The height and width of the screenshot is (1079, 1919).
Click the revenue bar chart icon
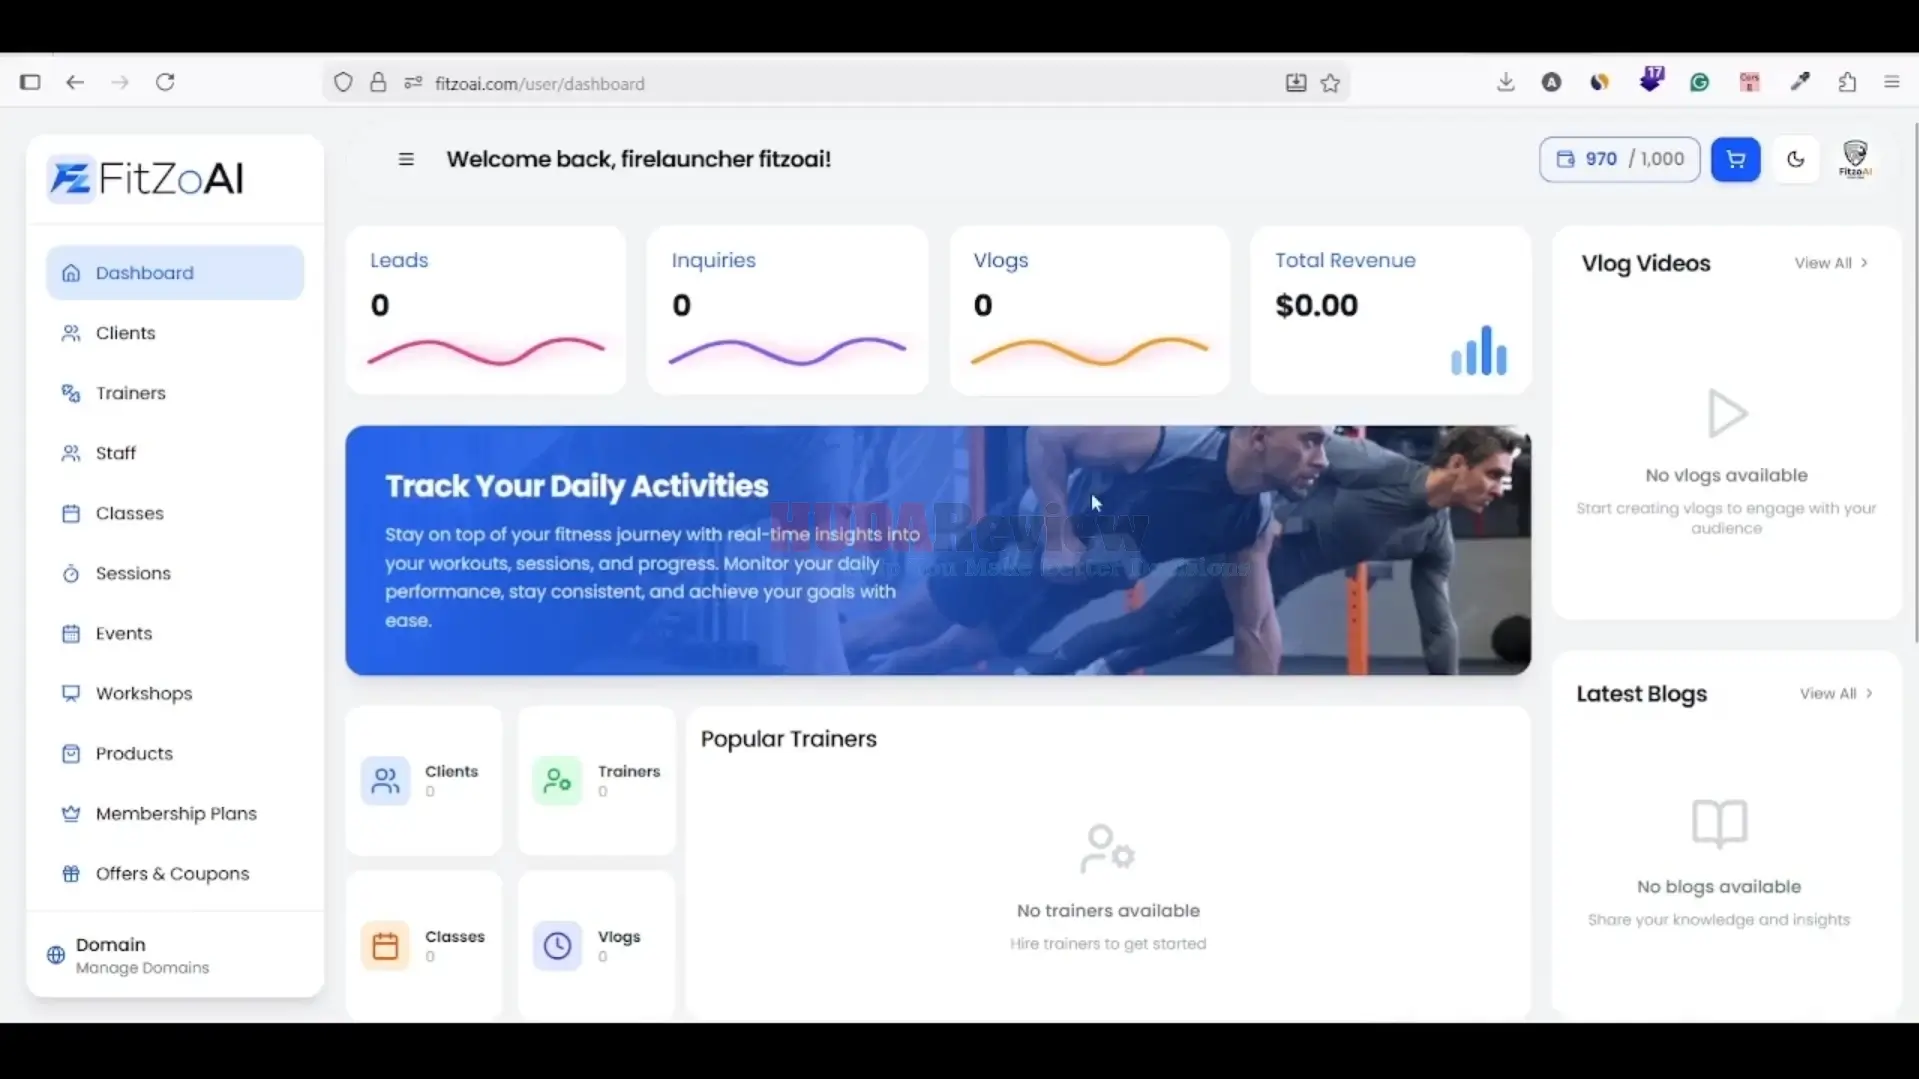(1479, 351)
